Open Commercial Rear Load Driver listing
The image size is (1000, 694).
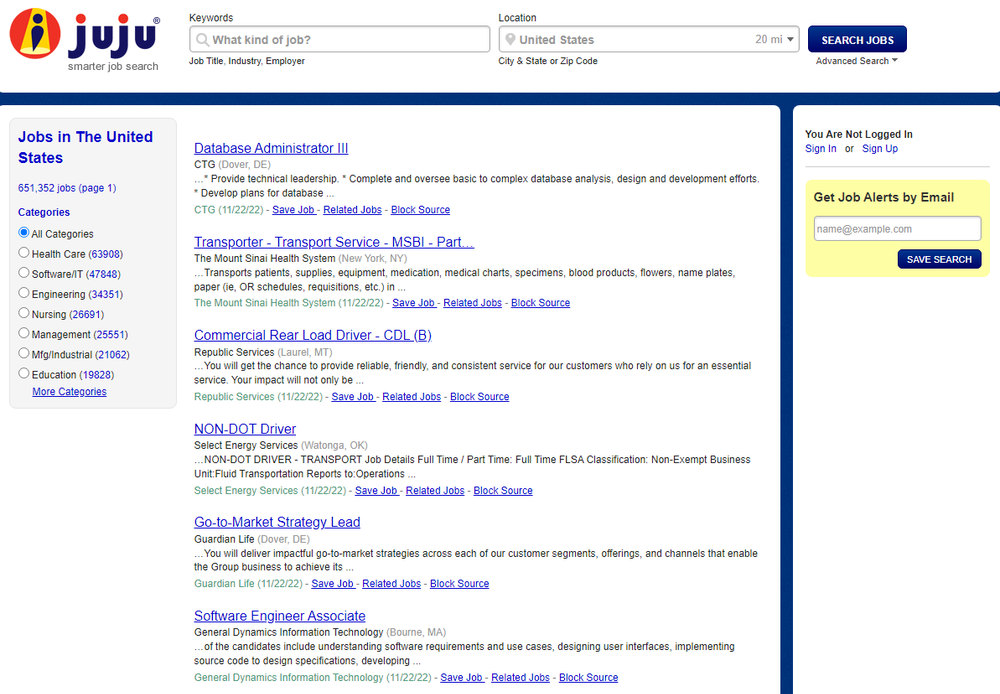(312, 336)
